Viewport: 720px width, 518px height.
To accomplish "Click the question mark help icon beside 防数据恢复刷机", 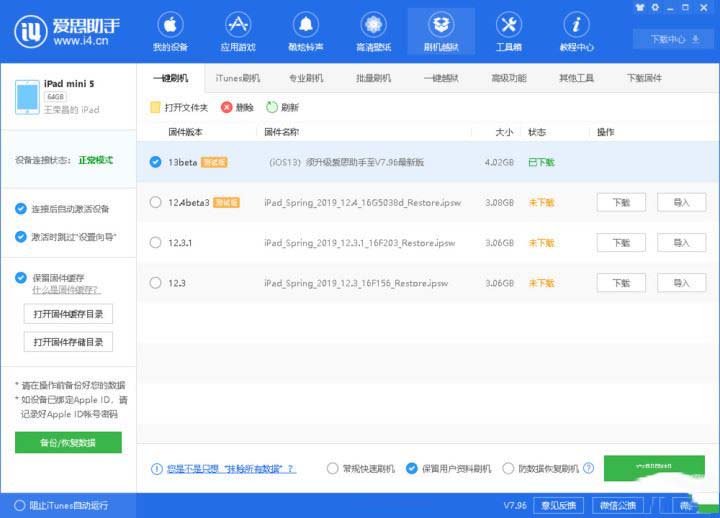I will coord(588,468).
